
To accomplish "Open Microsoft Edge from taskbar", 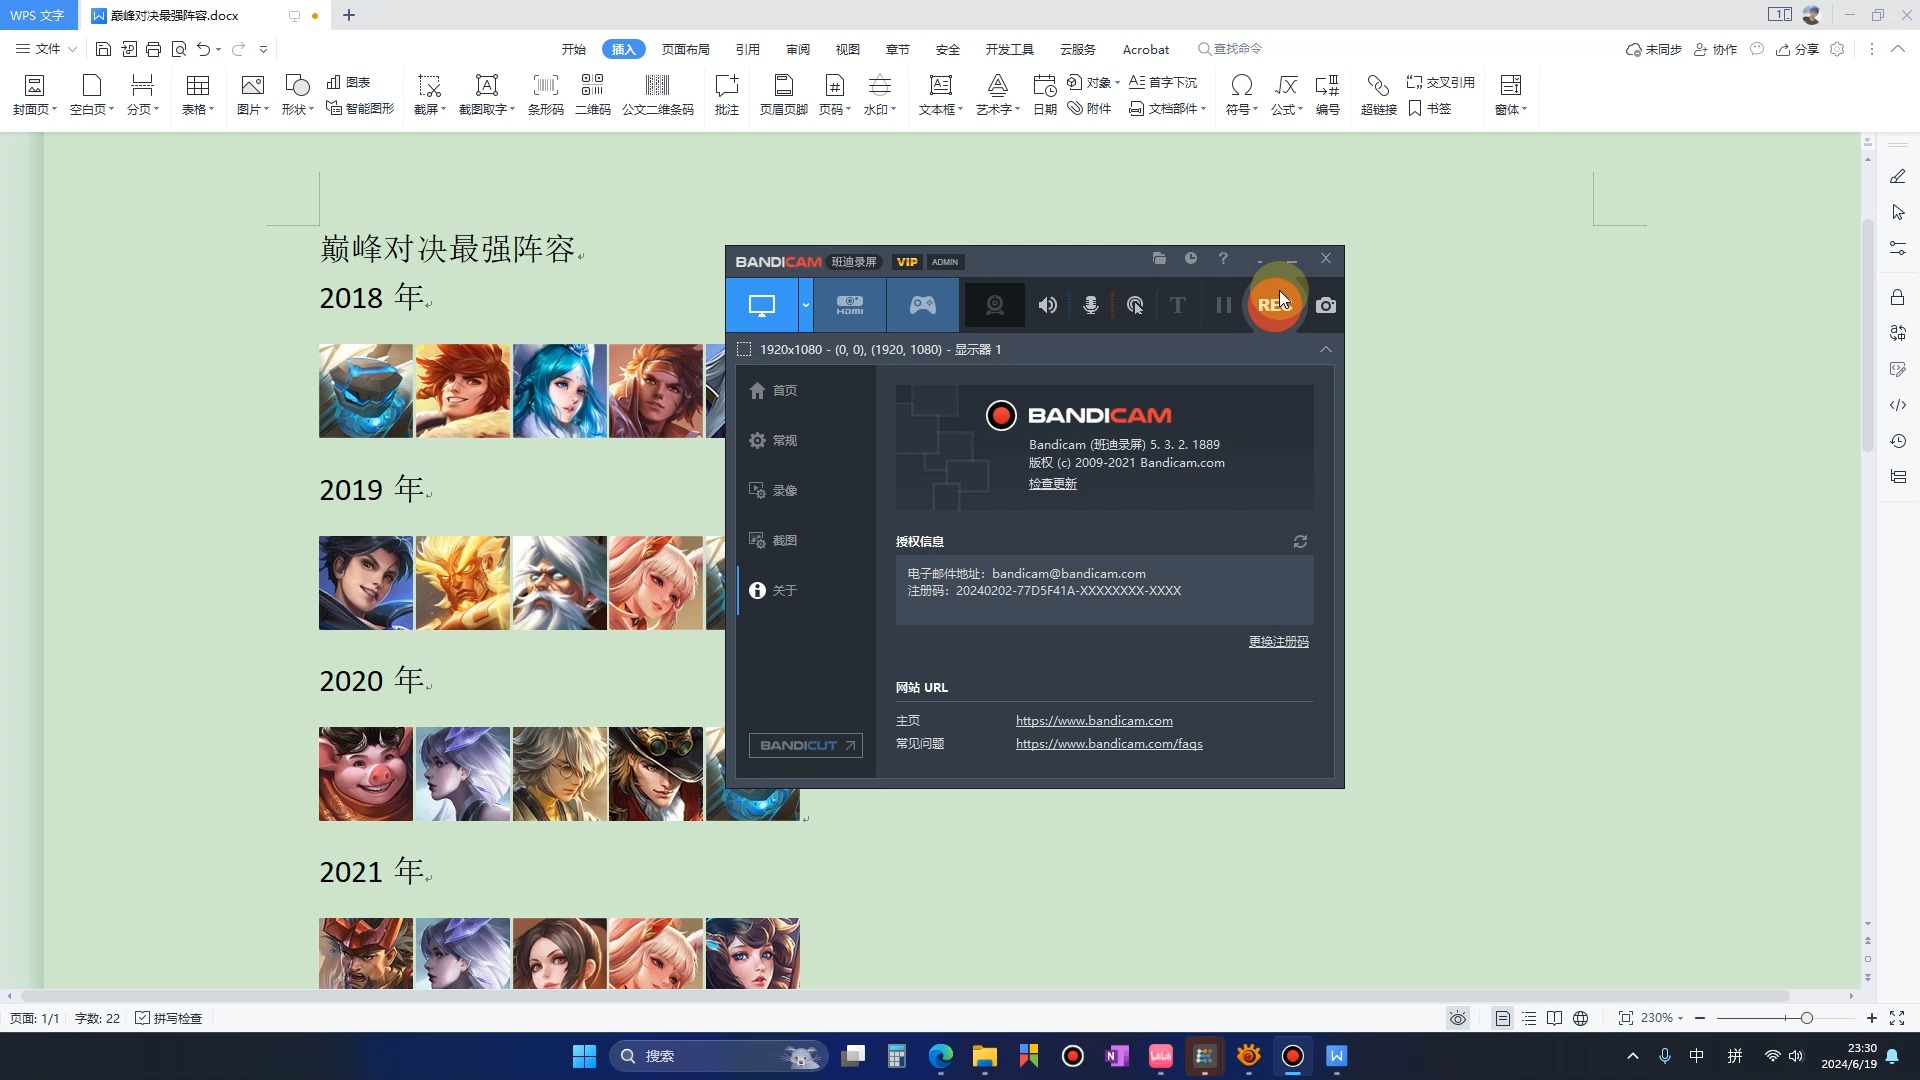I will point(940,1056).
